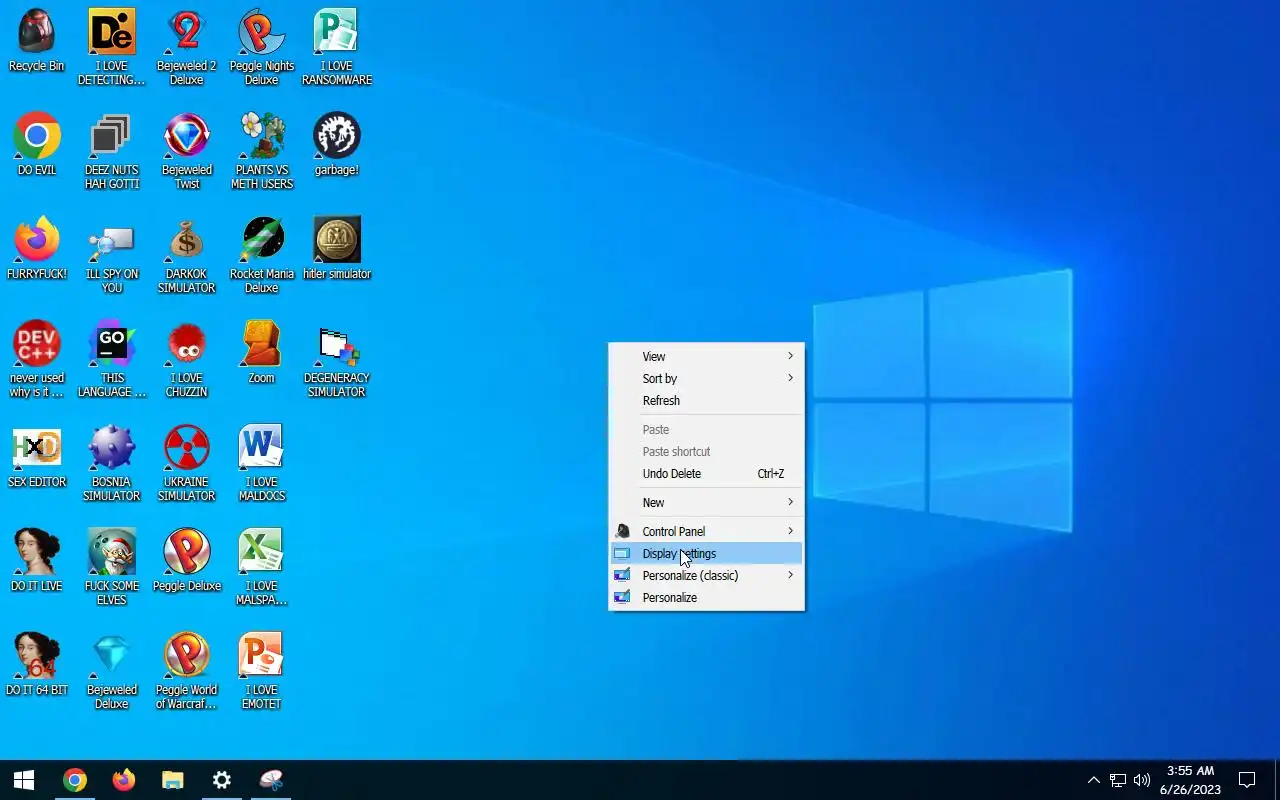This screenshot has width=1280, height=800.
Task: Select the Detect It Easy 'I LOVE DETECTING...' icon
Action: pos(112,47)
